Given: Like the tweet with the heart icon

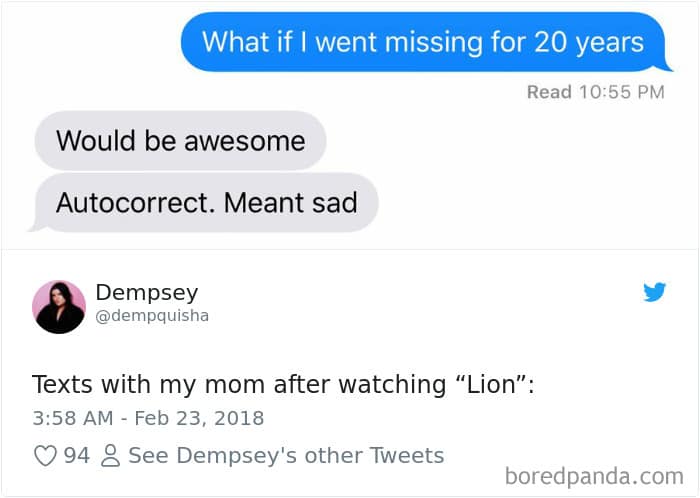Looking at the screenshot, I should coord(45,456).
